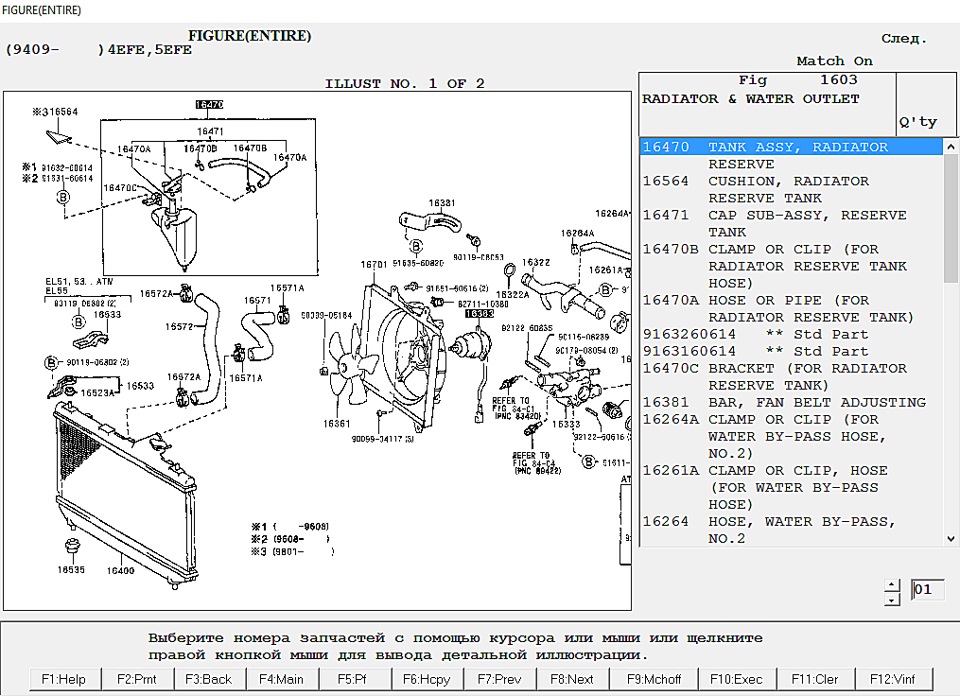This screenshot has height=696, width=960.
Task: Clear with the F11:Cler button
Action: 815,679
